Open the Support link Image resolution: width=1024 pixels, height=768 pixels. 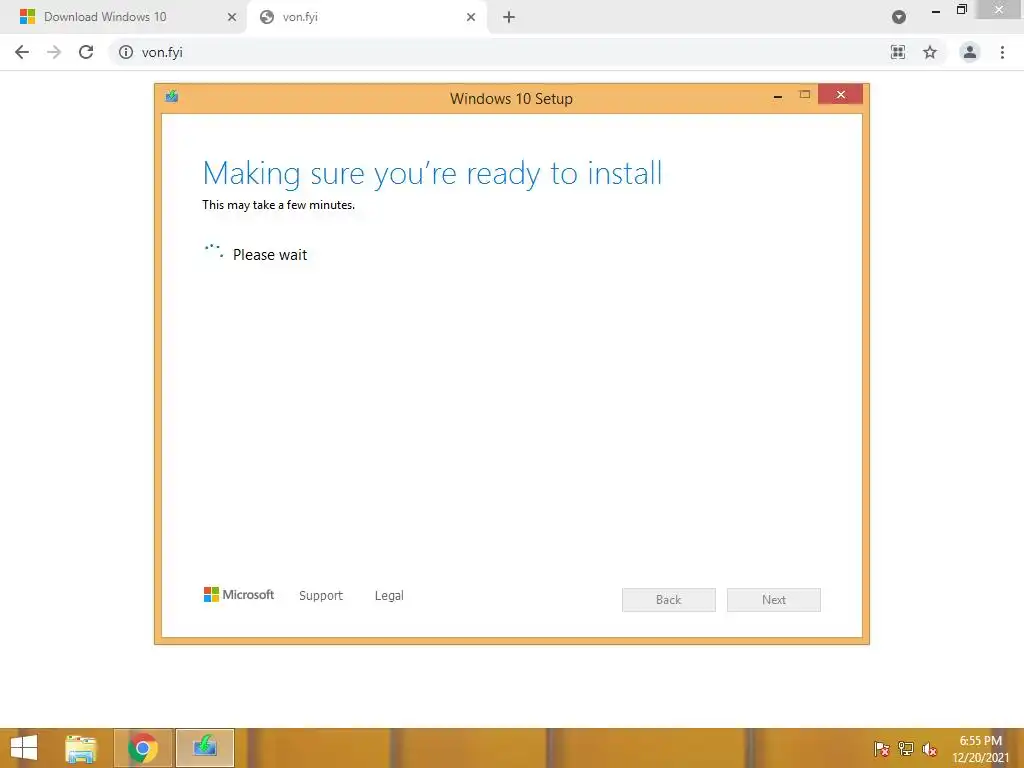click(x=321, y=596)
